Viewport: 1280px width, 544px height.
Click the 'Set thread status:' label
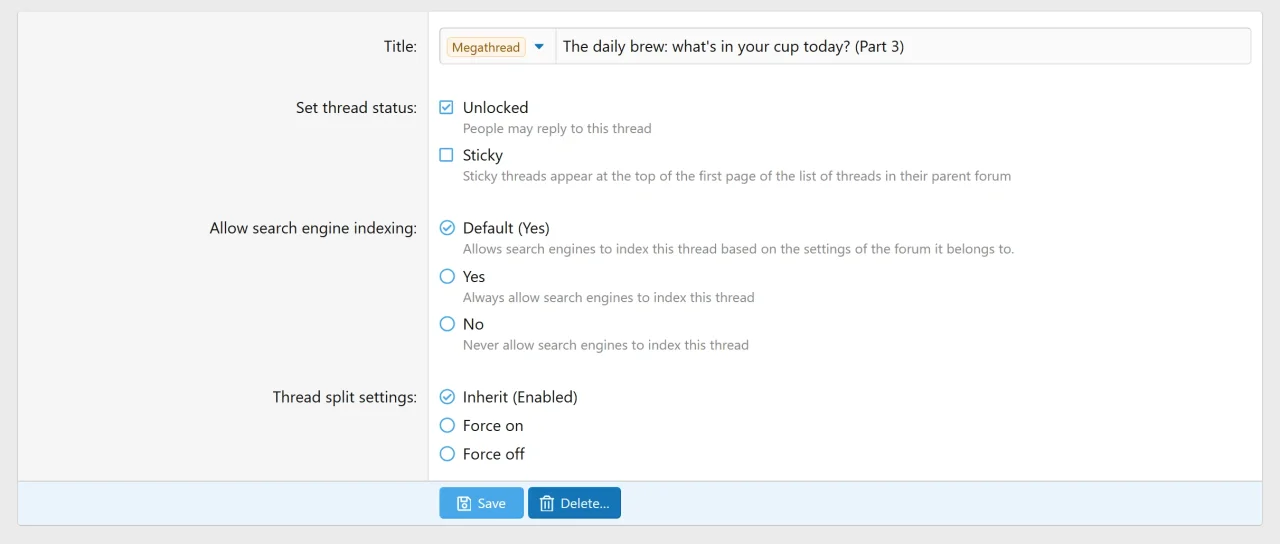[356, 107]
